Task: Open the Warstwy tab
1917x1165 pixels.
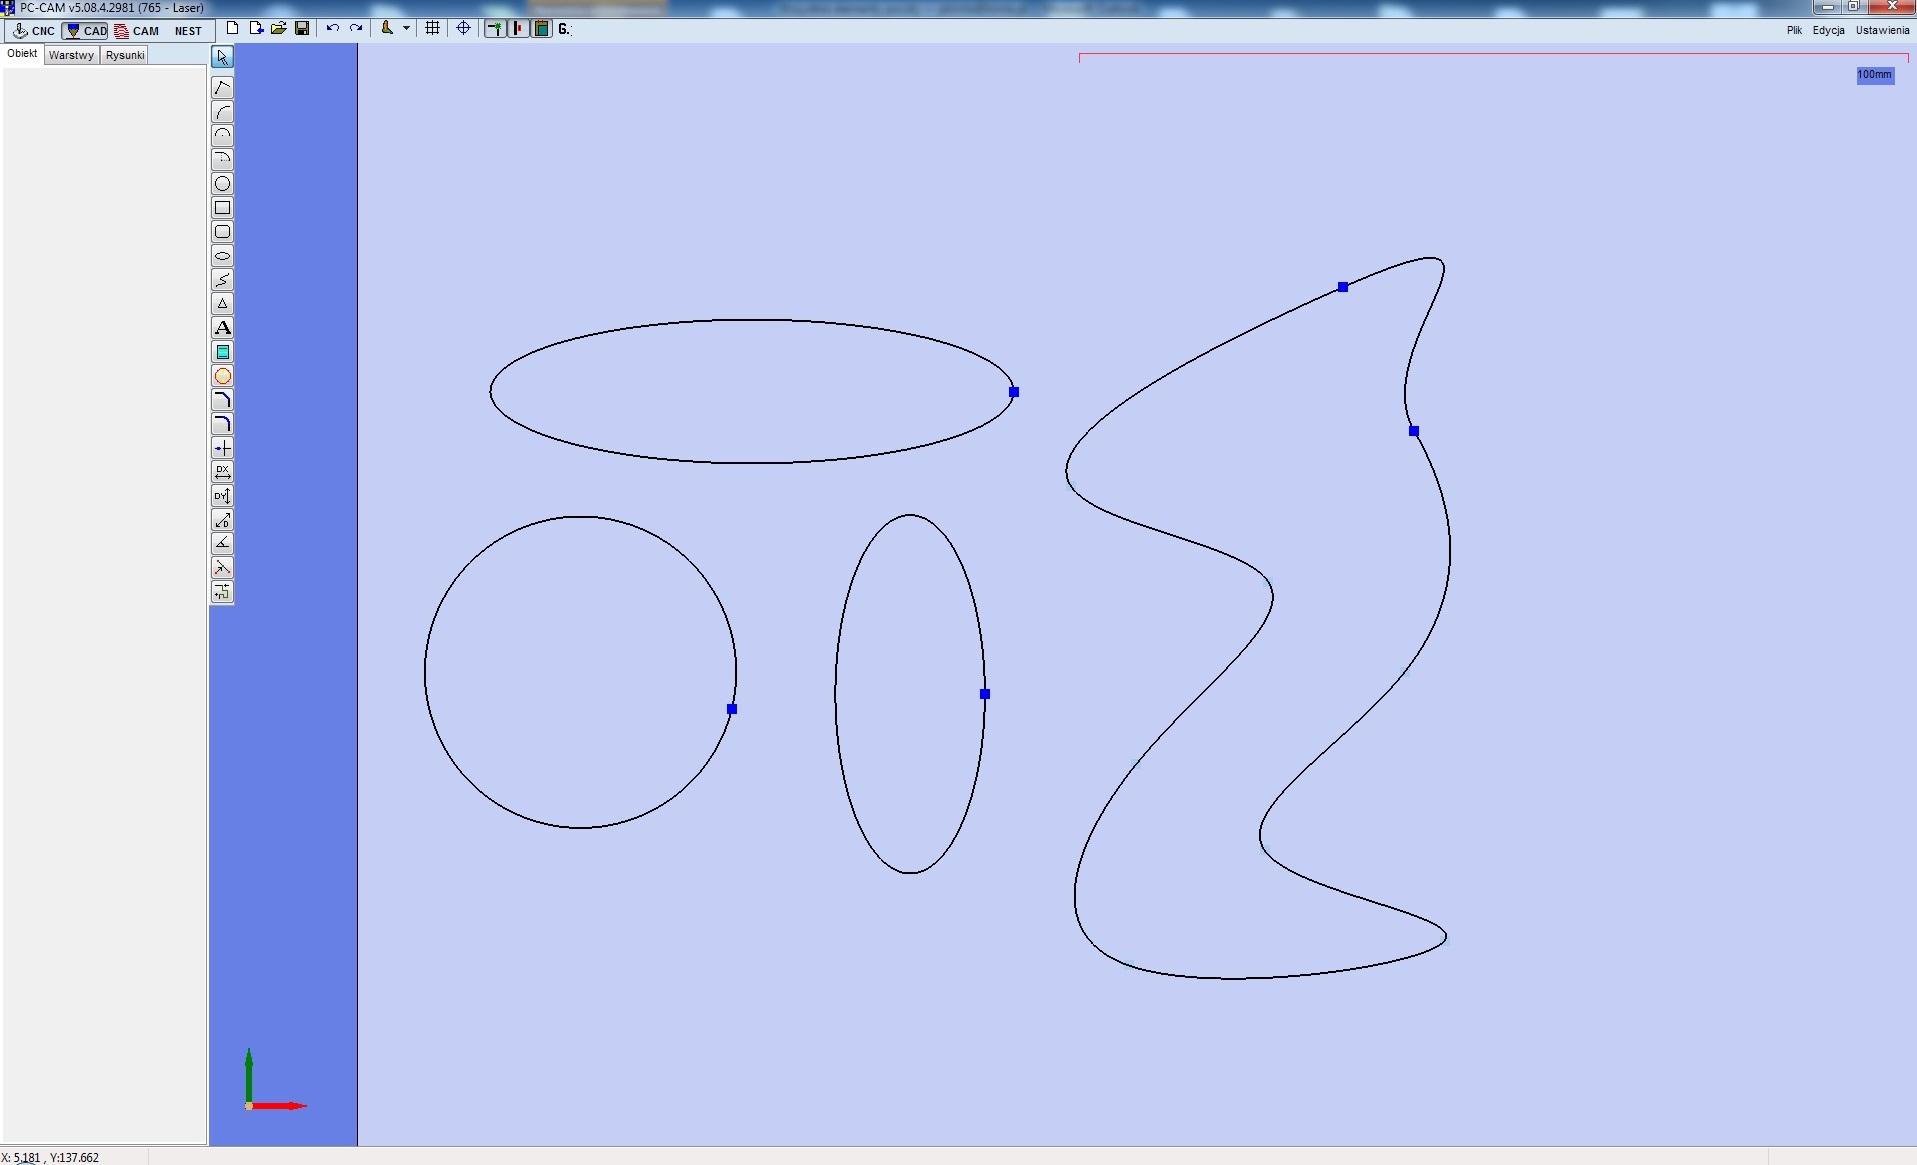Action: point(71,55)
